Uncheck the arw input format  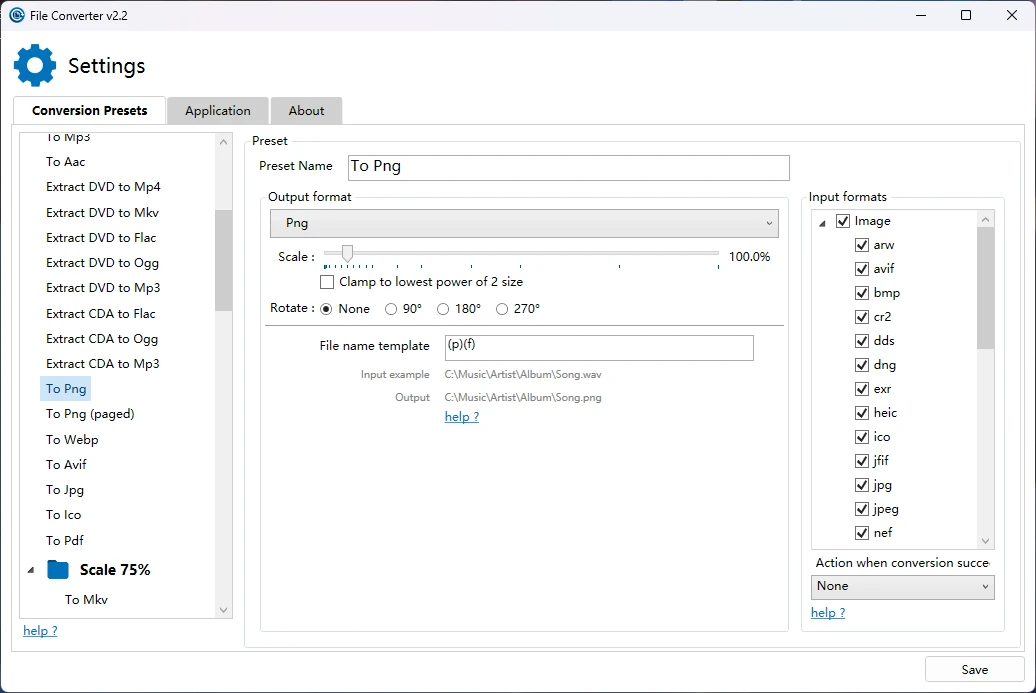pyautogui.click(x=862, y=245)
